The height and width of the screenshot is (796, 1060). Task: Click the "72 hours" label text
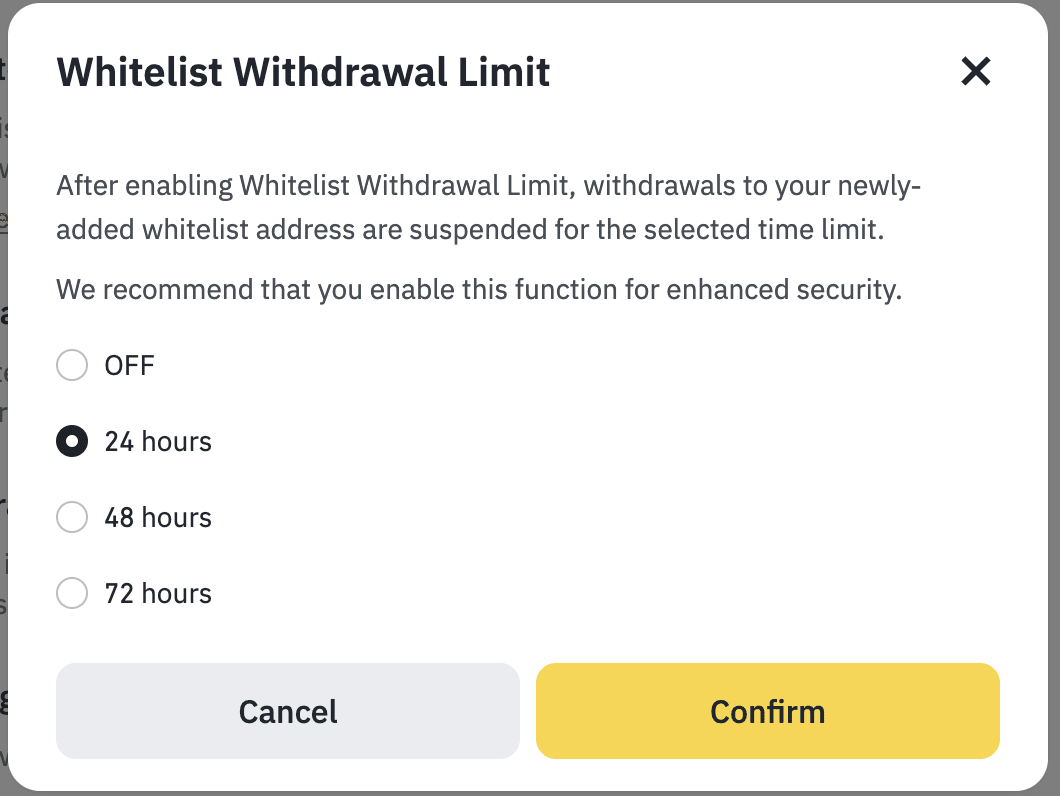158,594
